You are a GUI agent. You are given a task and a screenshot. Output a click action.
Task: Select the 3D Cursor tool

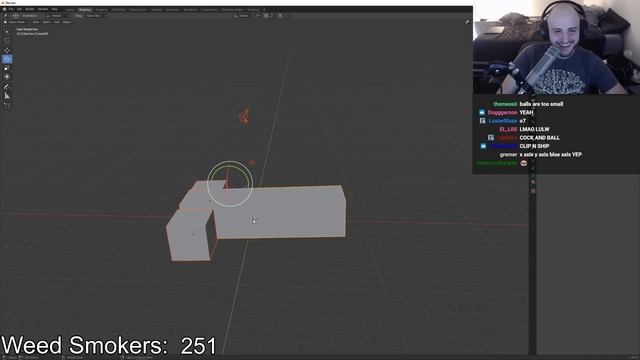[x=7, y=40]
